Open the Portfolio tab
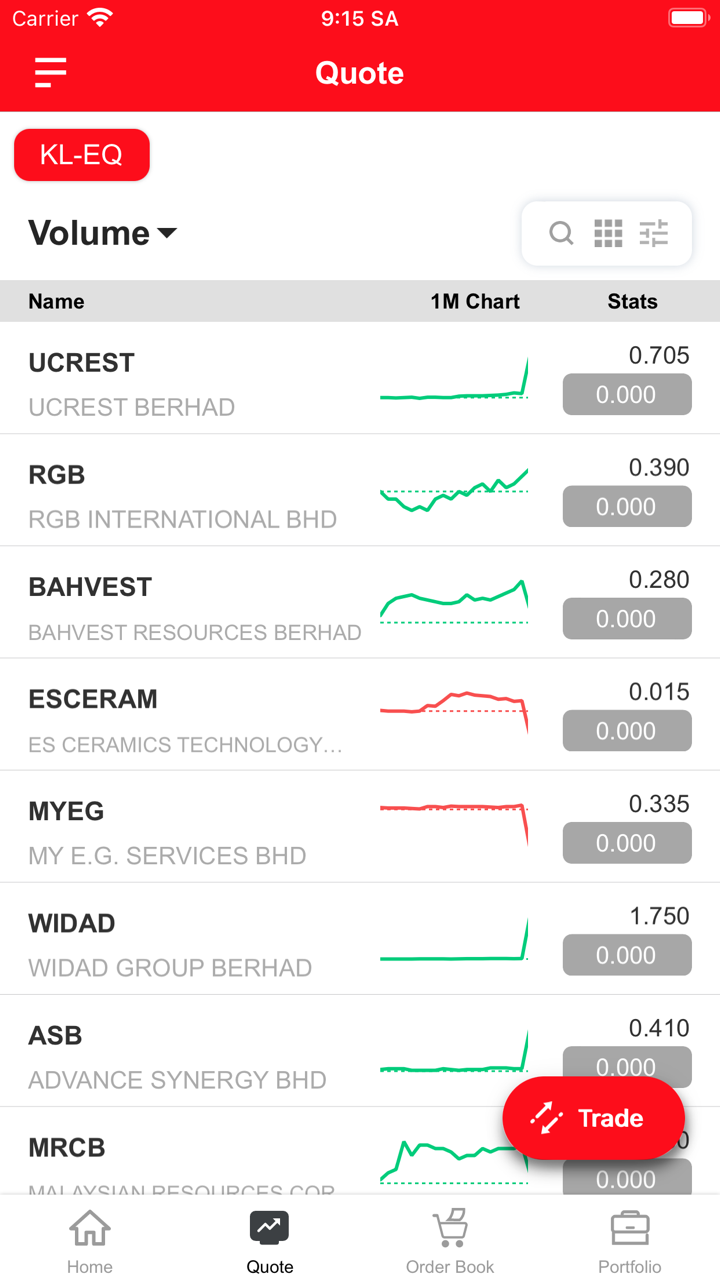Viewport: 720px width, 1280px height. click(x=630, y=1240)
